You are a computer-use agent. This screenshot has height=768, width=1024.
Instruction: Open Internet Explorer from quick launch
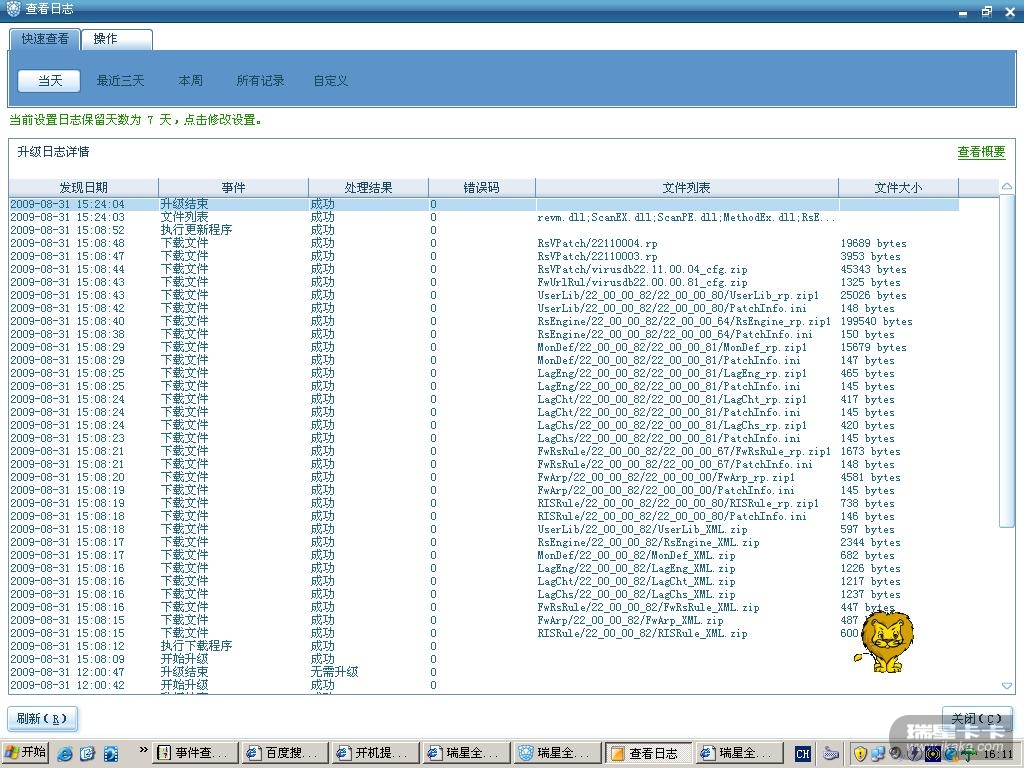click(x=65, y=753)
